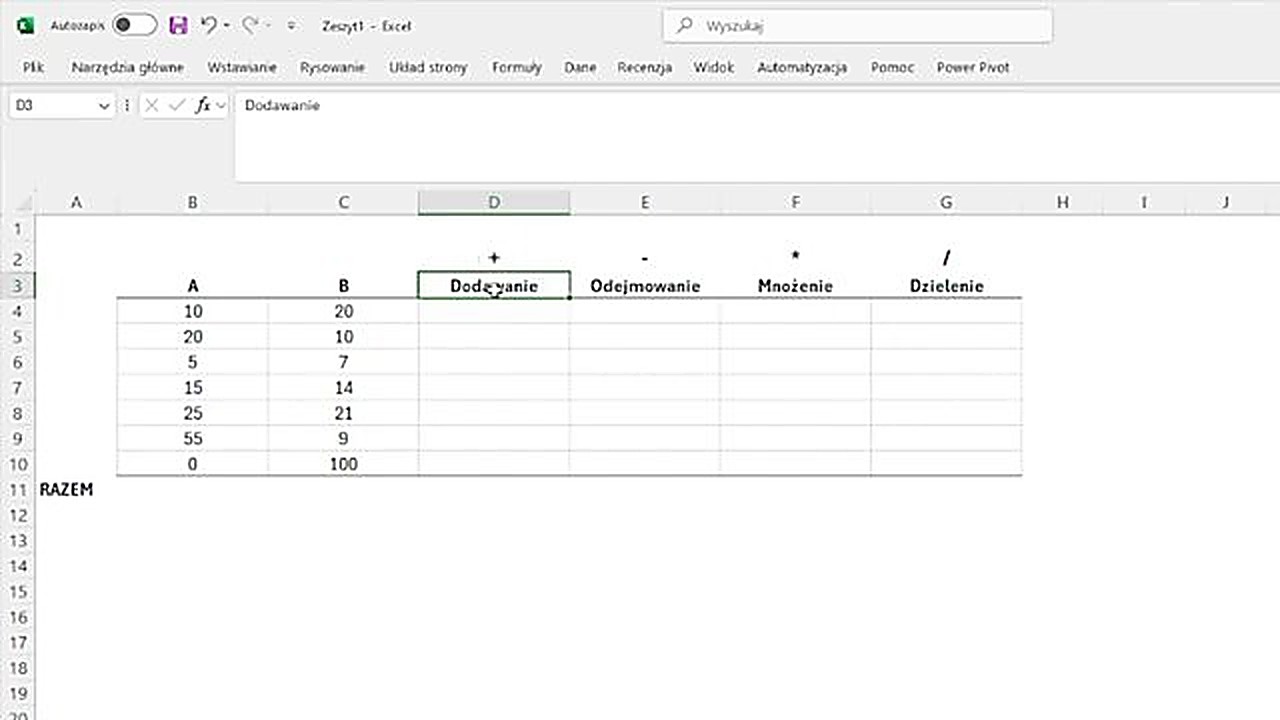Select the Odejmowanie header cell

pyautogui.click(x=645, y=286)
